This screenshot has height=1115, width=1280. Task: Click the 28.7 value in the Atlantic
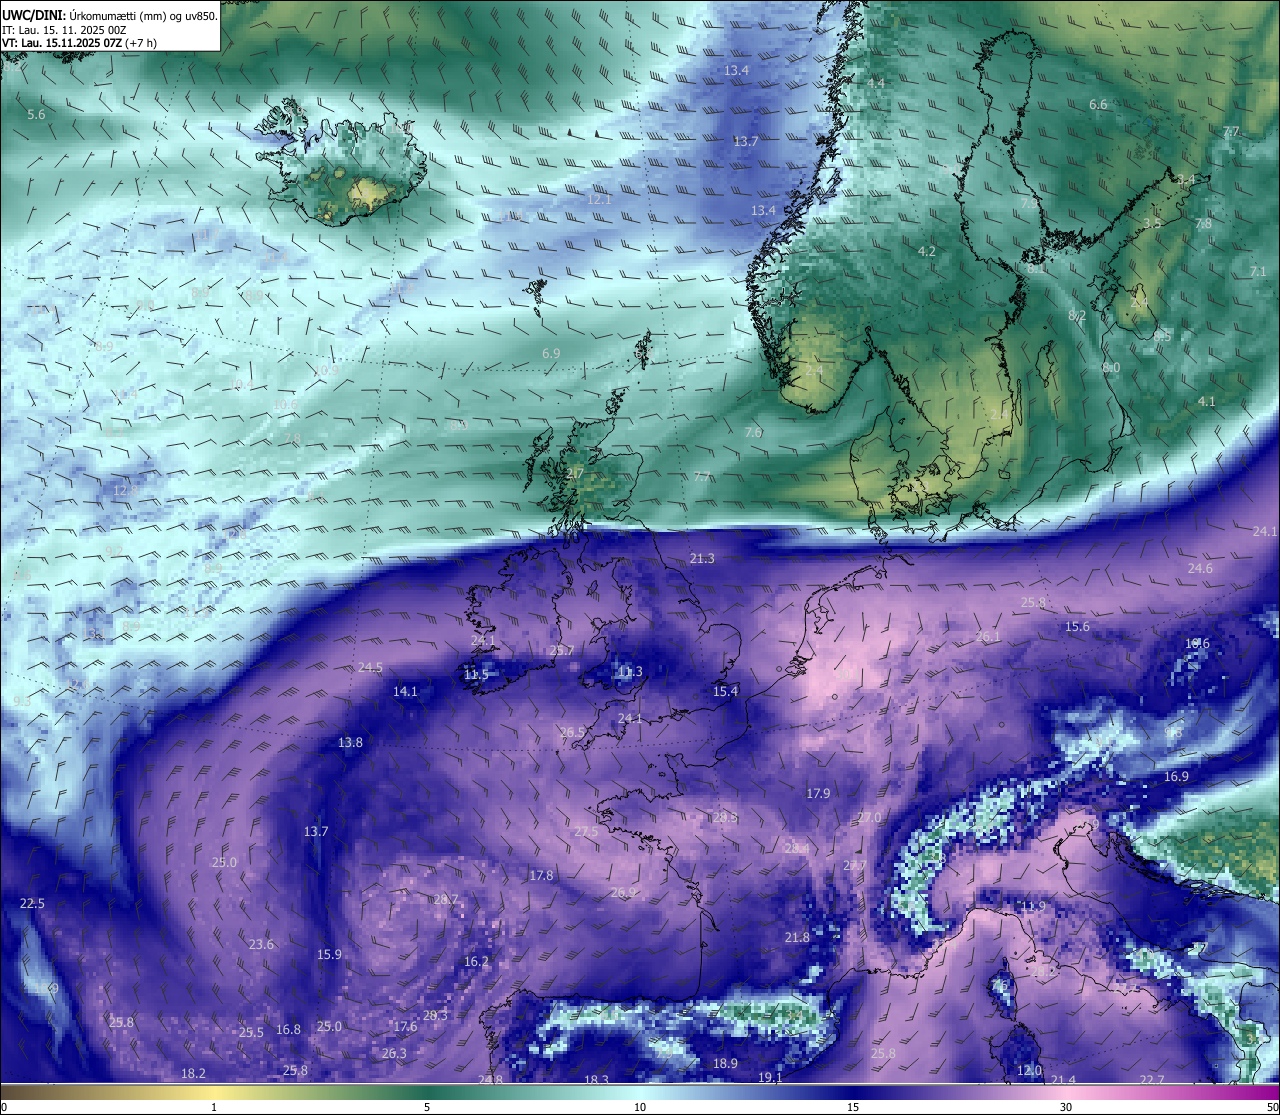pos(445,900)
